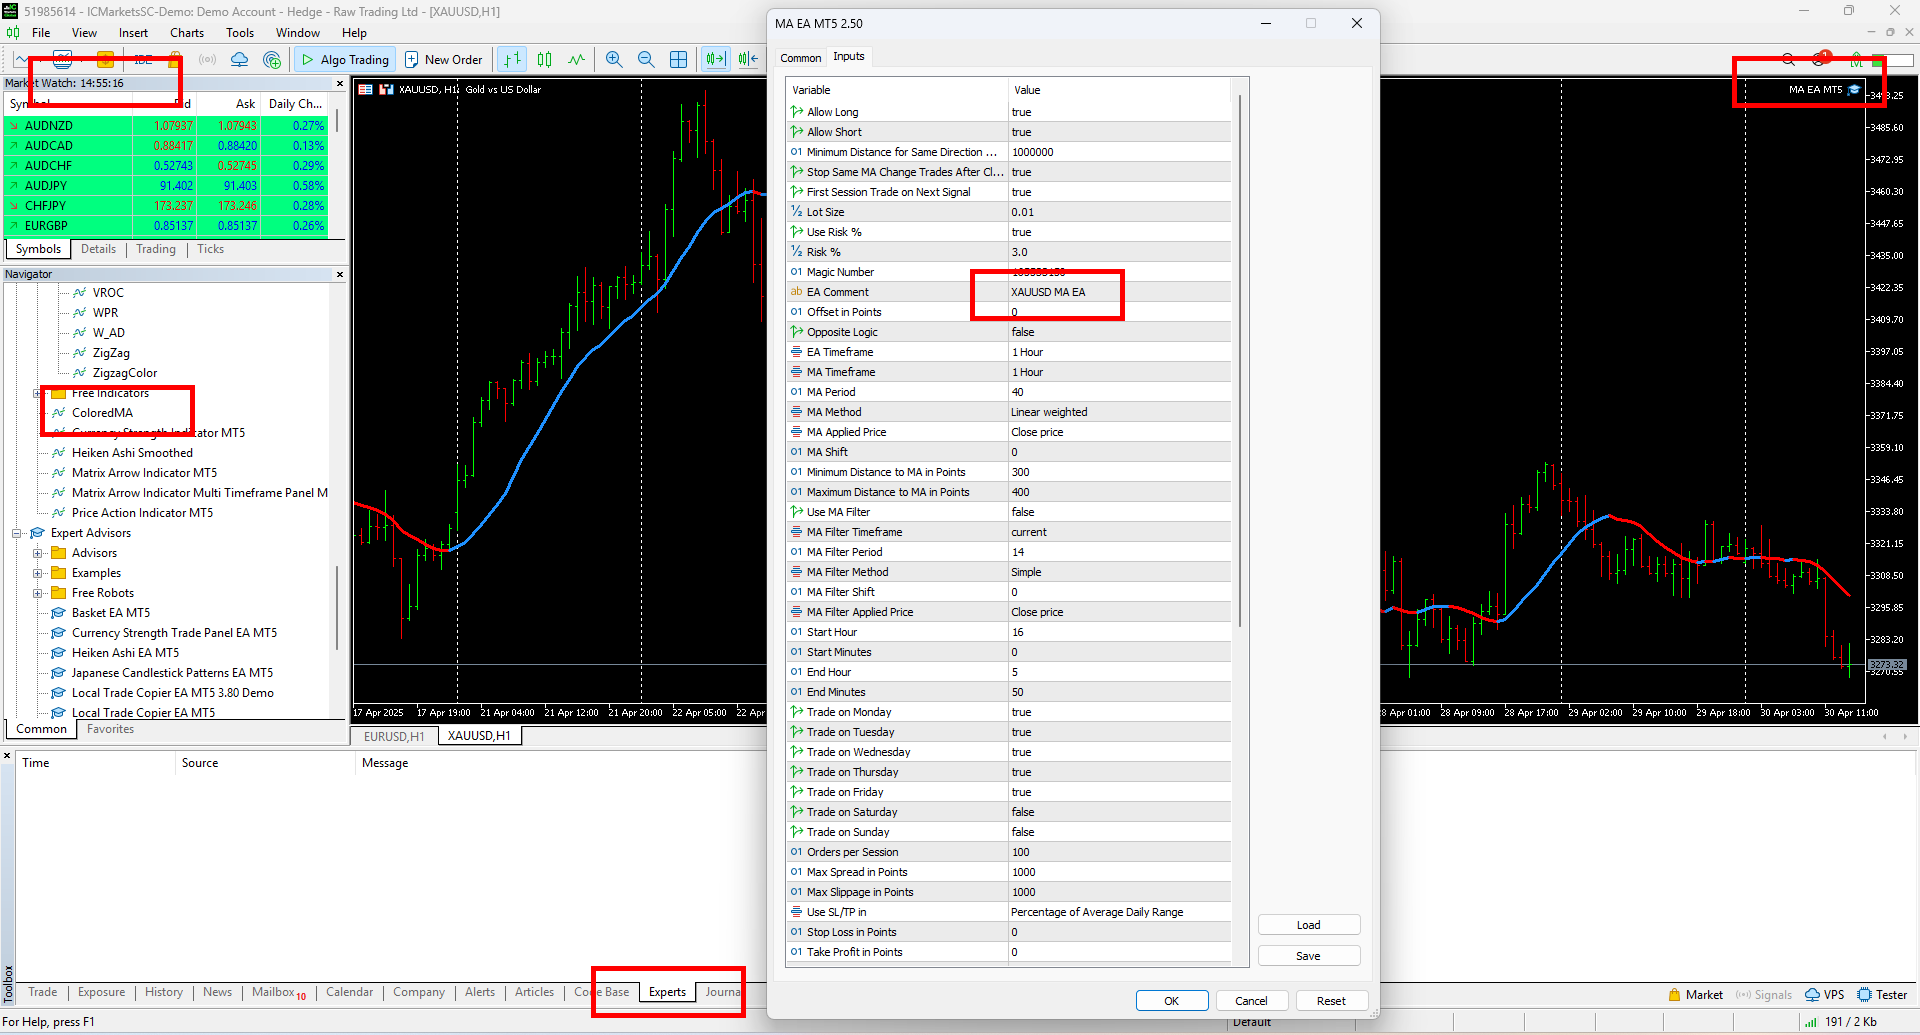
Task: Switch chart to candlestick view
Action: coord(544,60)
